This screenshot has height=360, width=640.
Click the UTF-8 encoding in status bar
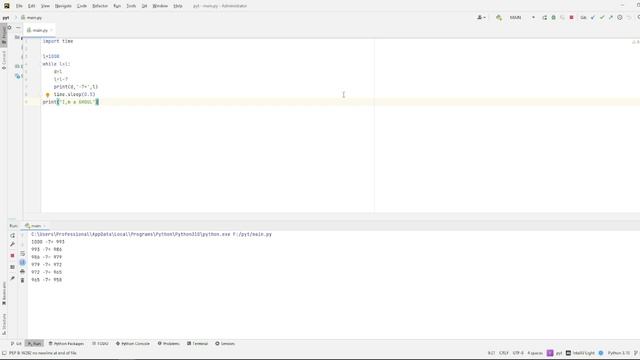click(x=518, y=353)
